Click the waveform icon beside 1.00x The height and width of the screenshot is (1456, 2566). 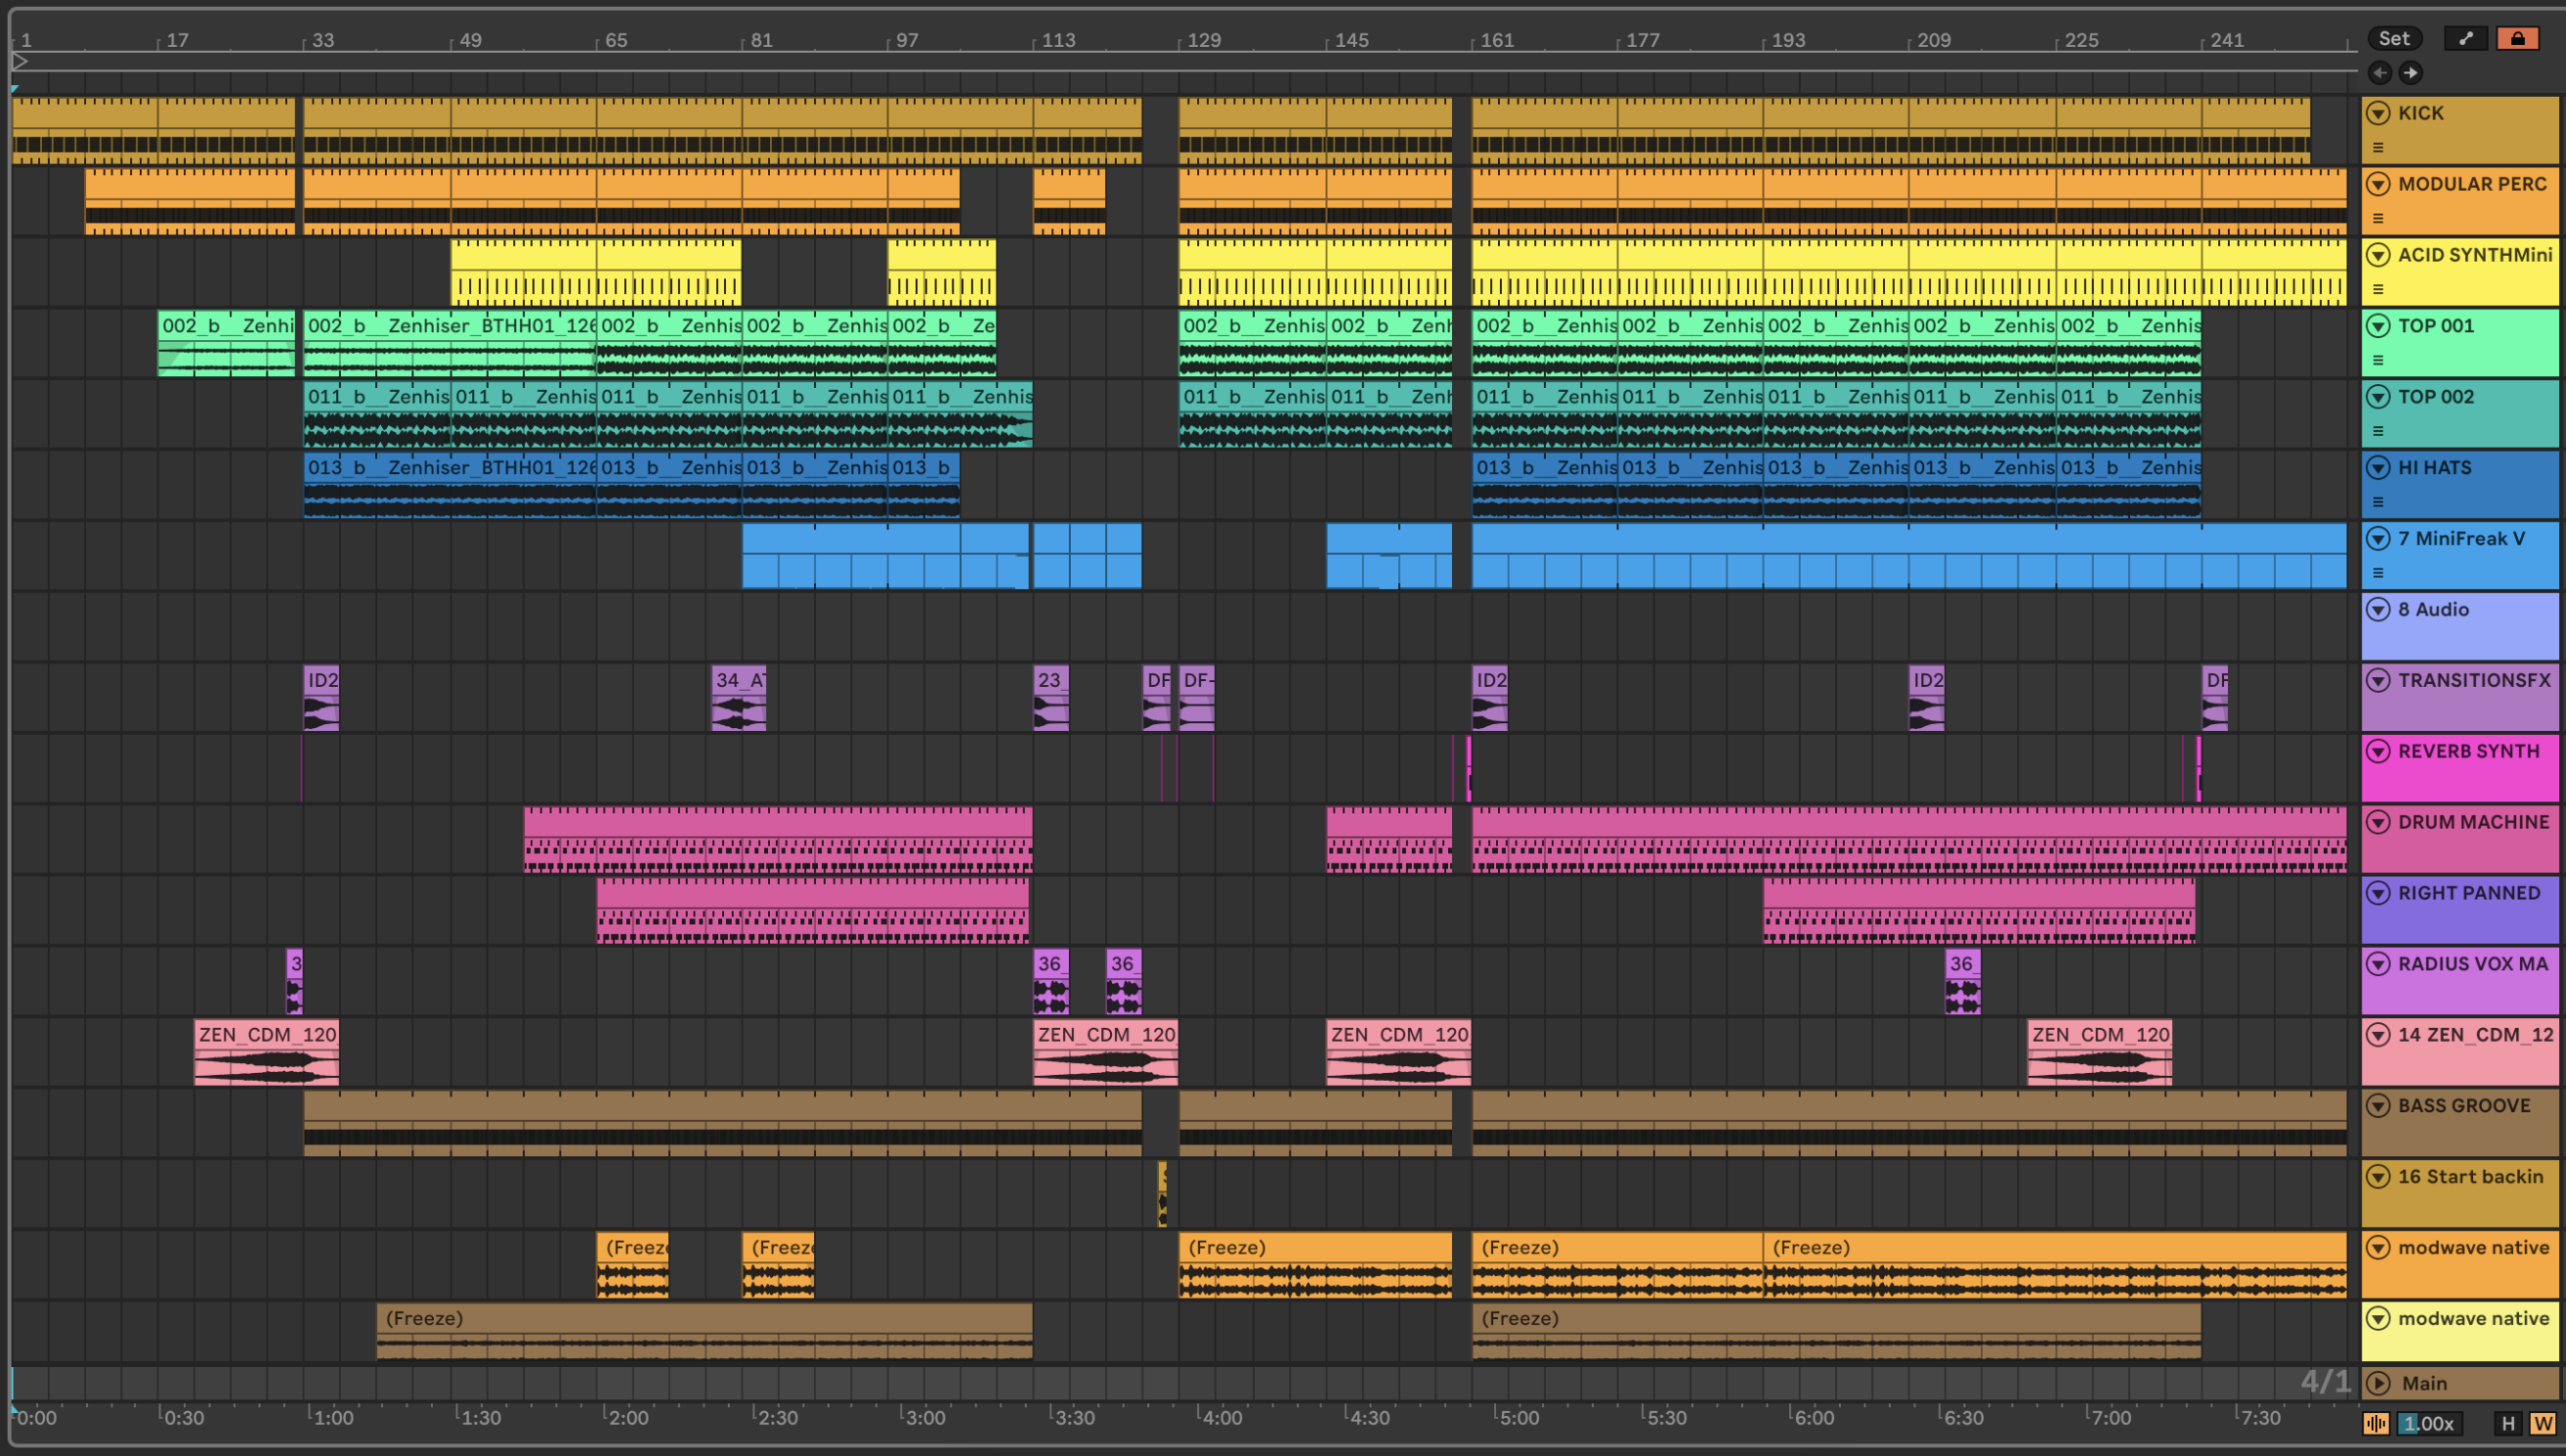tap(2376, 1423)
